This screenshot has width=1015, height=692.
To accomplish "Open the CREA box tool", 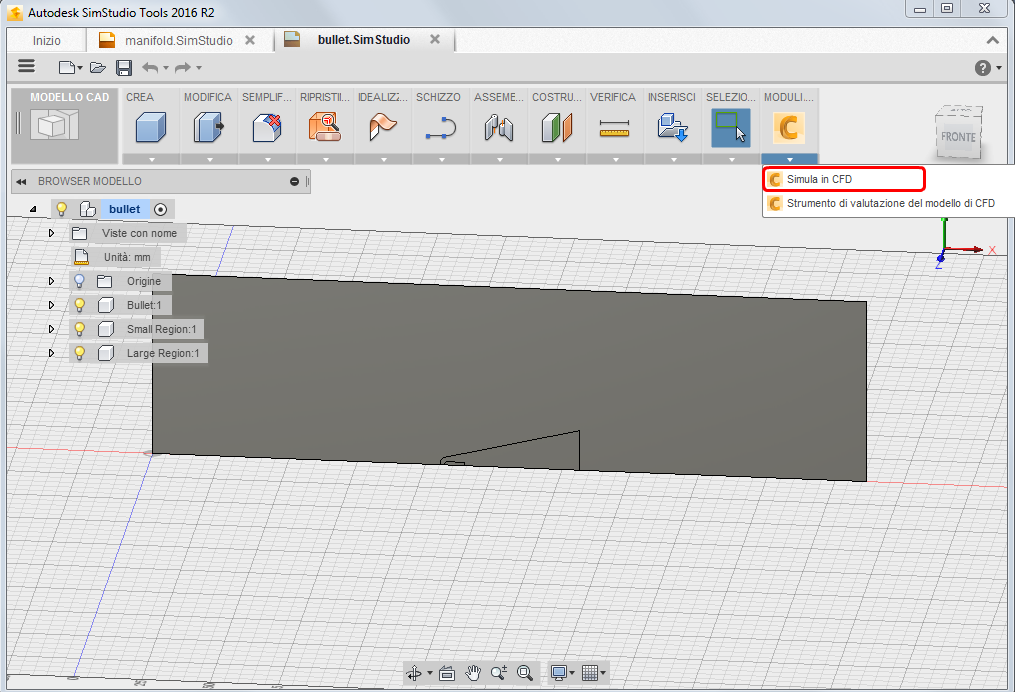I will click(151, 127).
